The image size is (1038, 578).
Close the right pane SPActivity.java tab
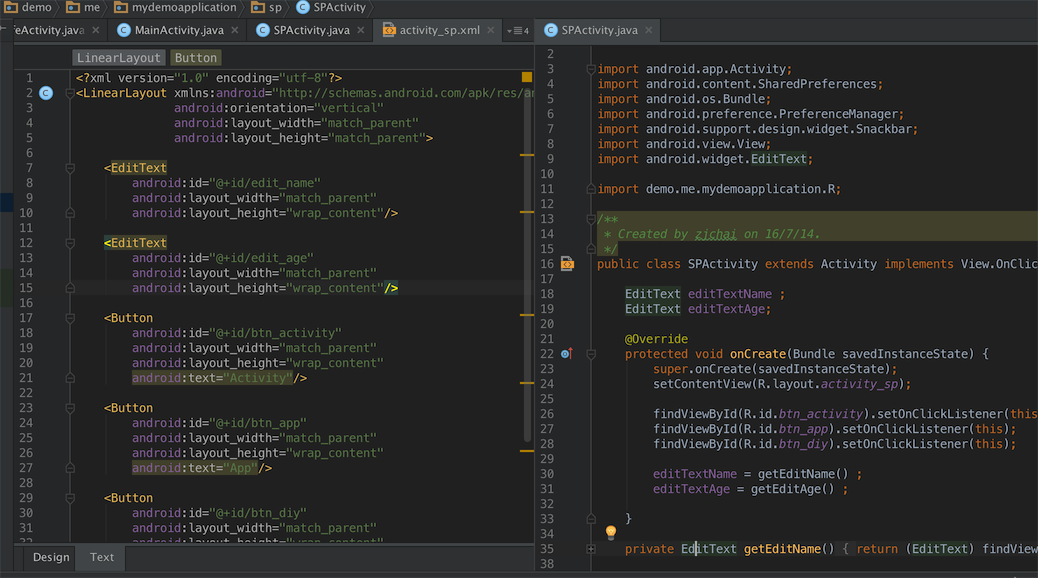click(649, 30)
